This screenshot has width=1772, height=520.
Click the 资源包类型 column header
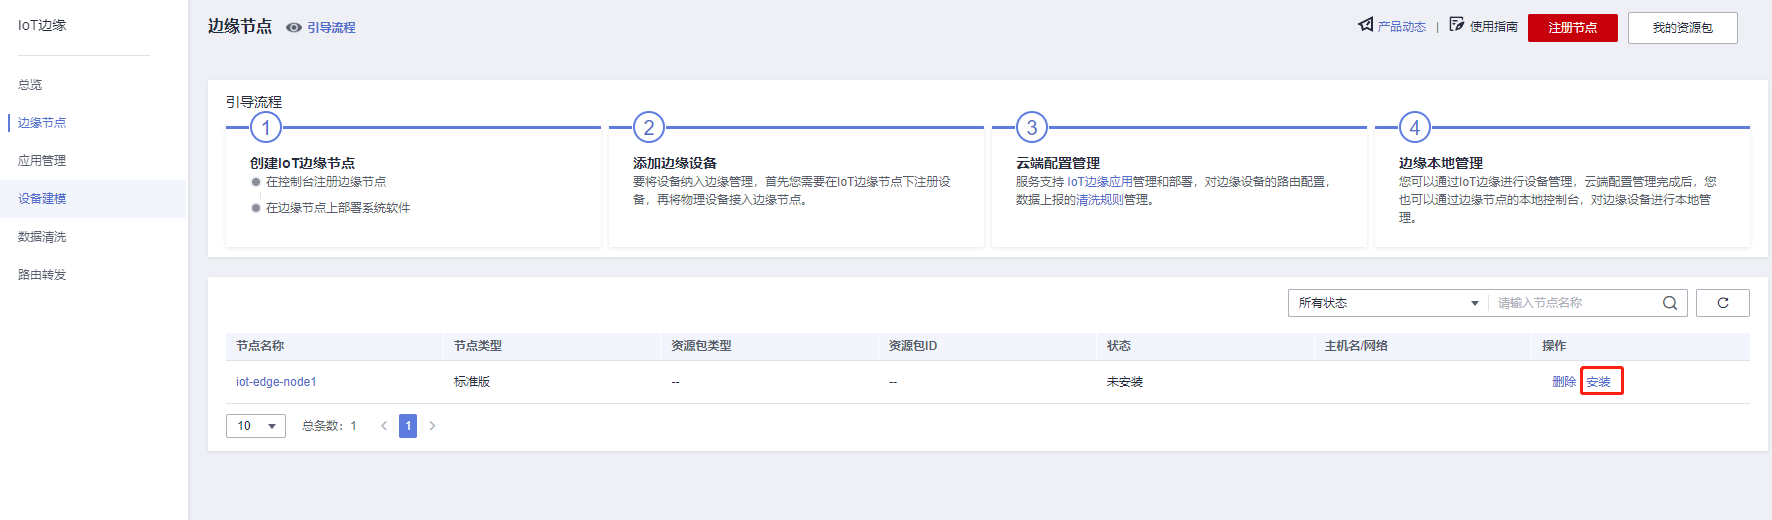701,346
